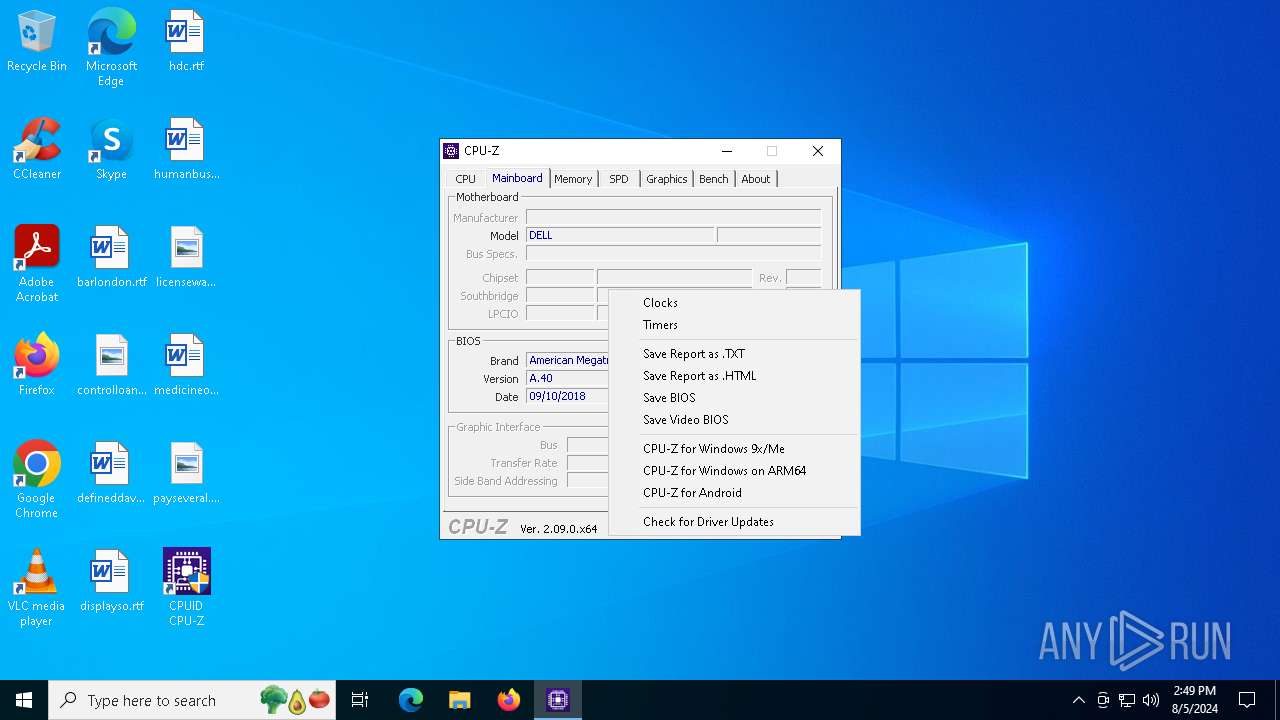
Task: Open the Google Chrome desktop shortcut
Action: [37, 480]
